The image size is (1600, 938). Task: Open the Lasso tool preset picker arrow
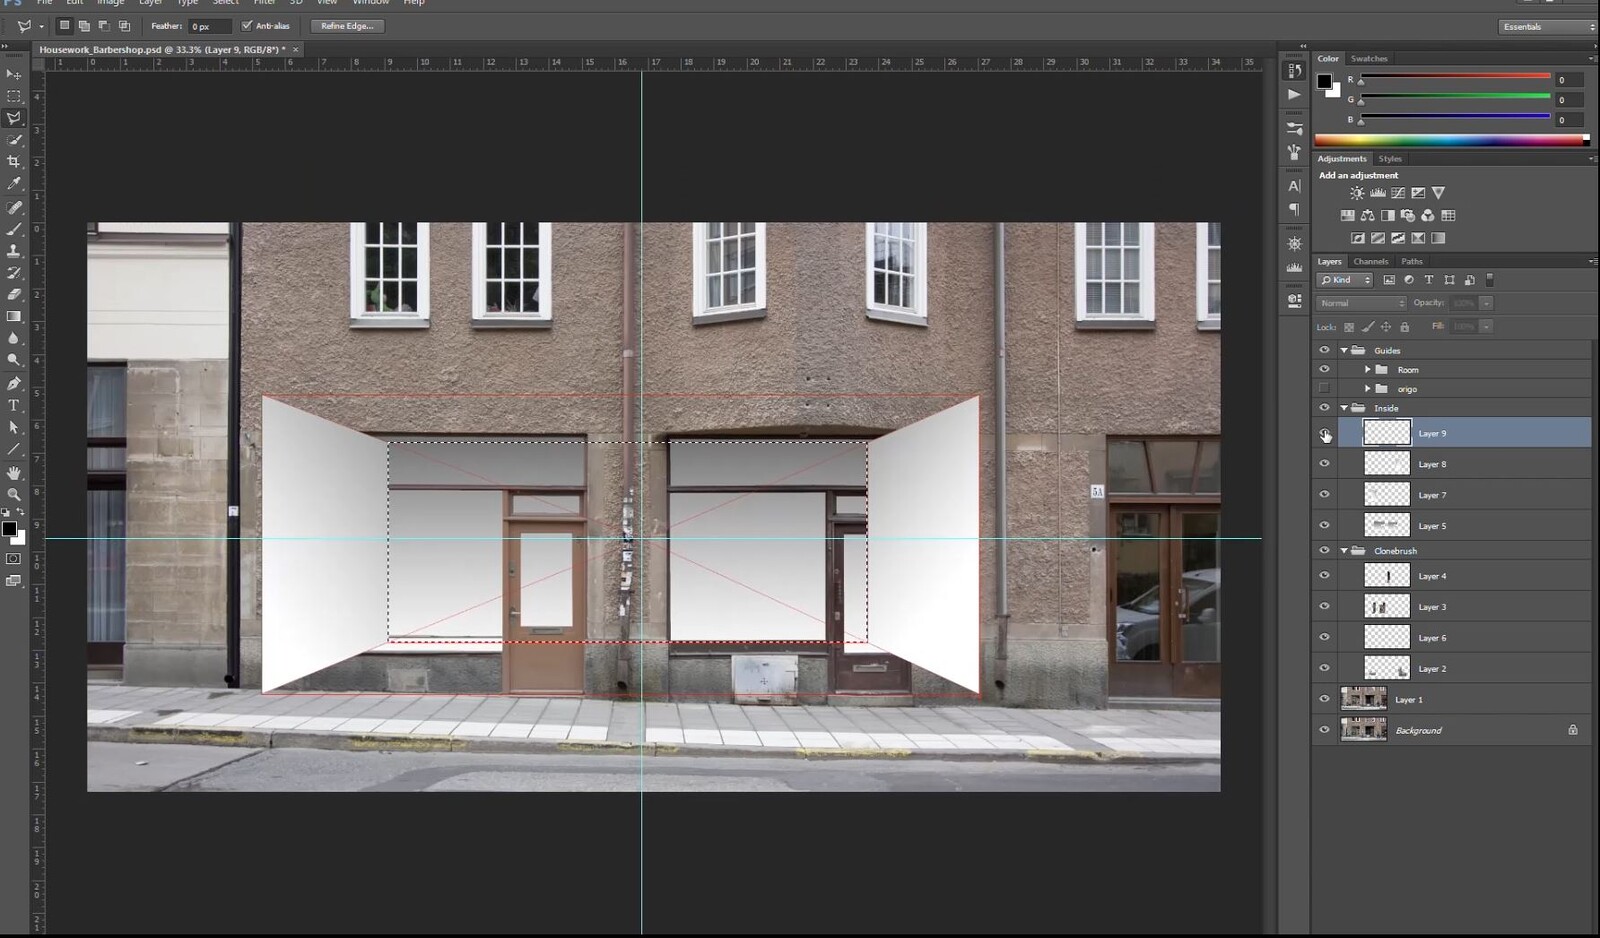click(41, 27)
